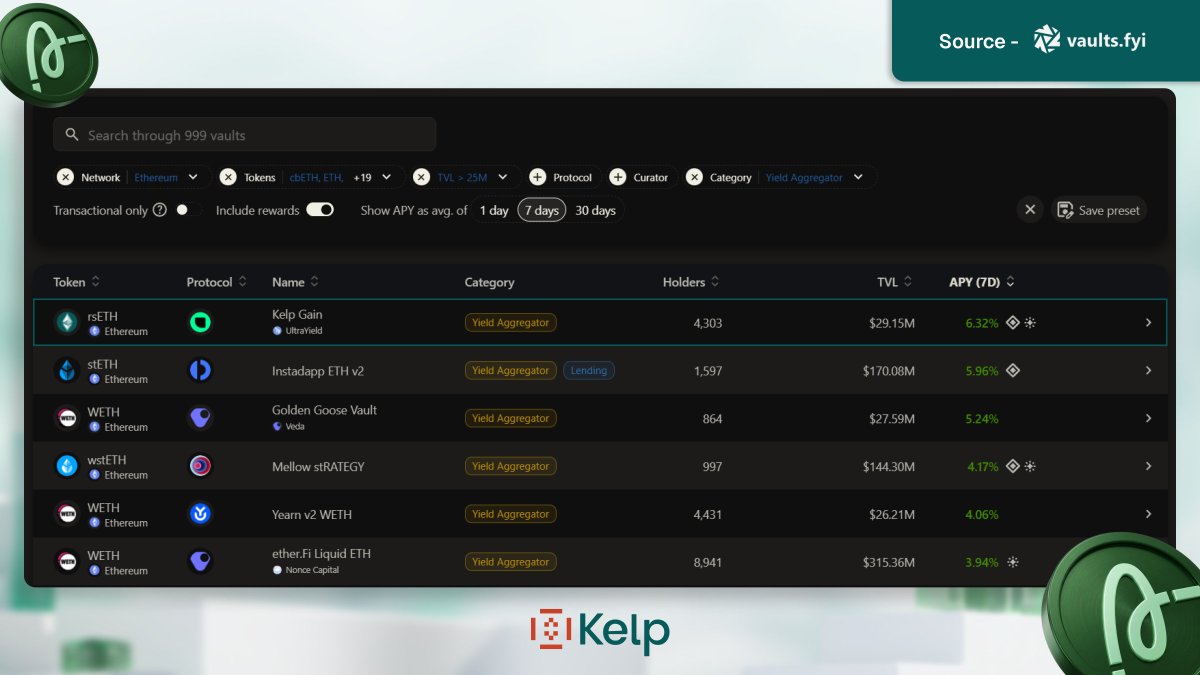Viewport: 1200px width, 675px height.
Task: Click the diamond icon beside 5.96% APY
Action: coord(1012,370)
